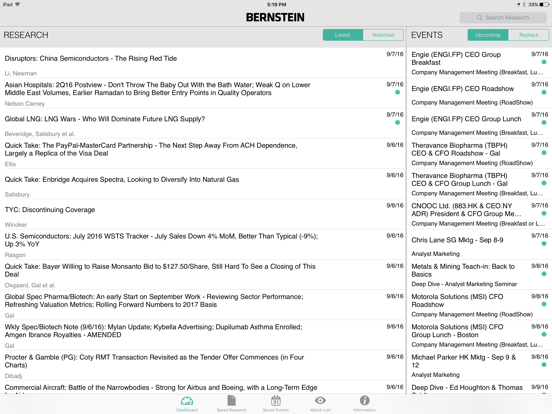Image resolution: width=552 pixels, height=414 pixels.
Task: Open Global Spec Pharma/Biotech report
Action: pyautogui.click(x=202, y=305)
